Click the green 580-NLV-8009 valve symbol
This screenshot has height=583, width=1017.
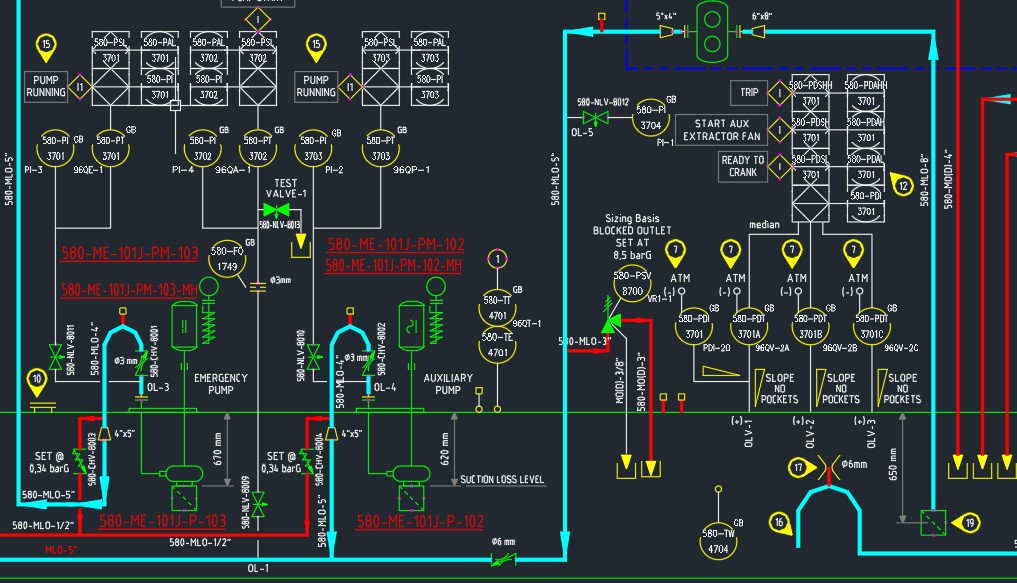tap(259, 505)
